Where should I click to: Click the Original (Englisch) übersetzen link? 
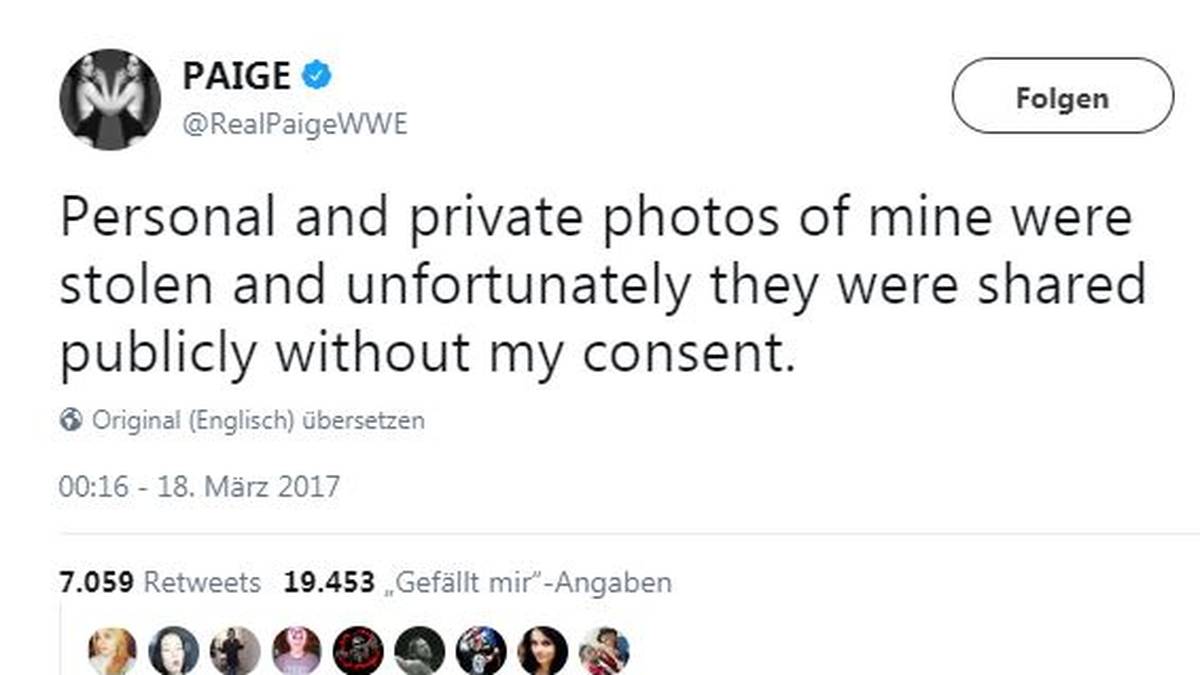pos(258,421)
